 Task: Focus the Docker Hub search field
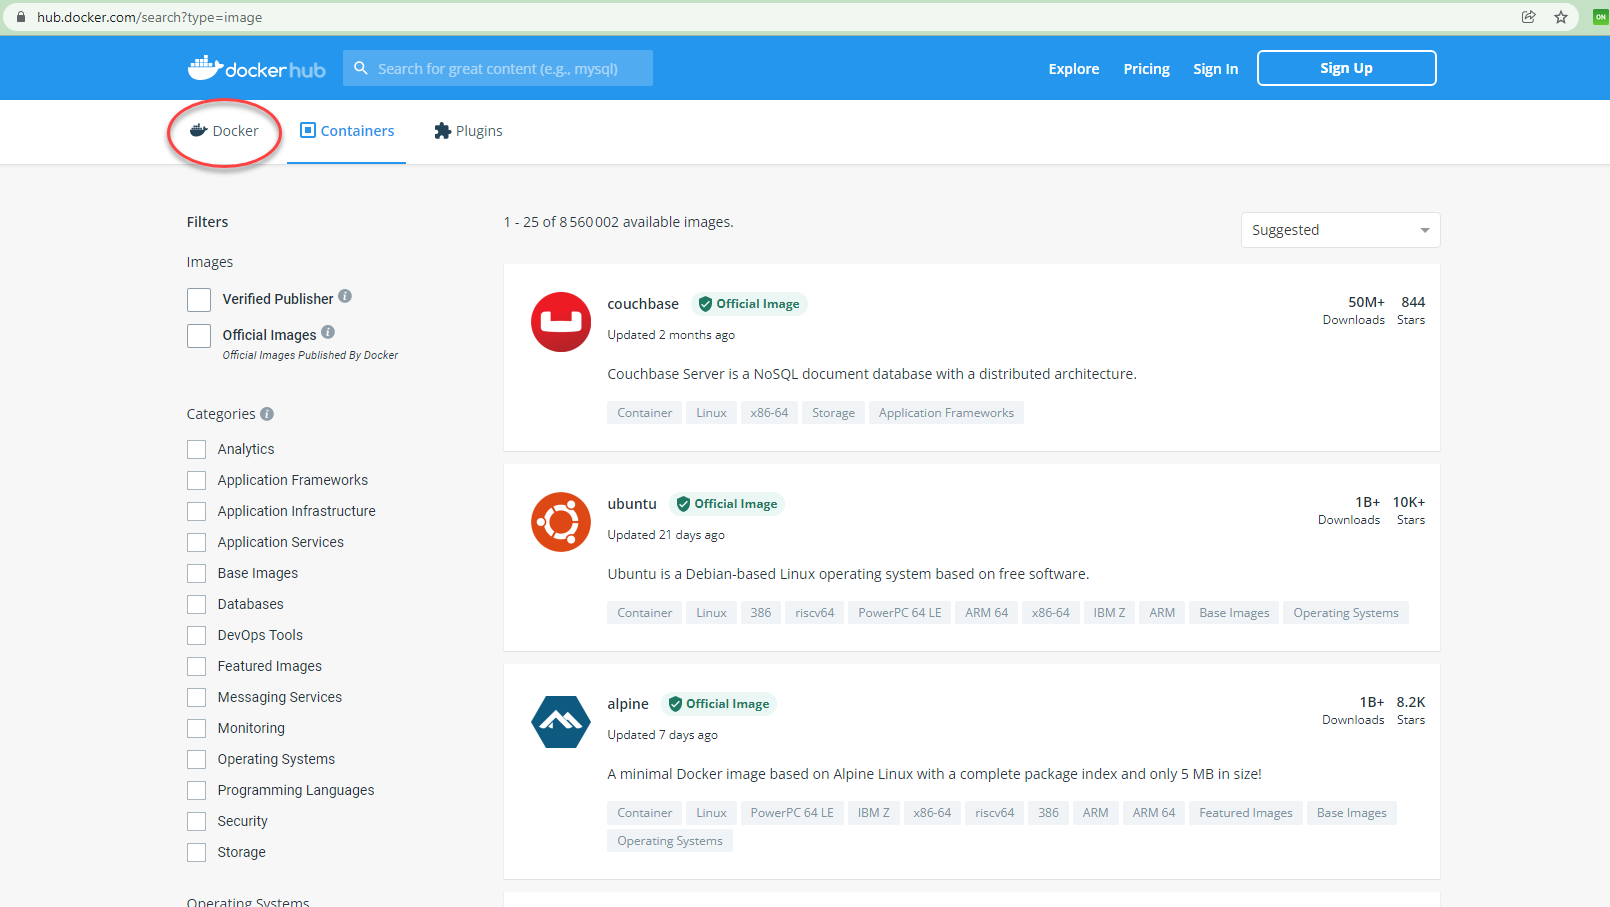(497, 68)
